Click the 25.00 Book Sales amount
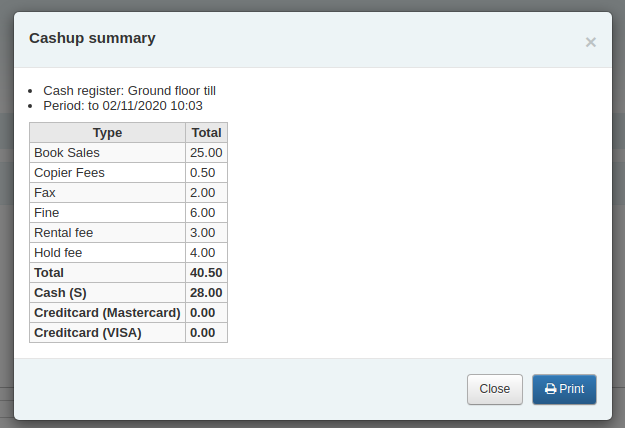This screenshot has height=428, width=625. pos(205,153)
